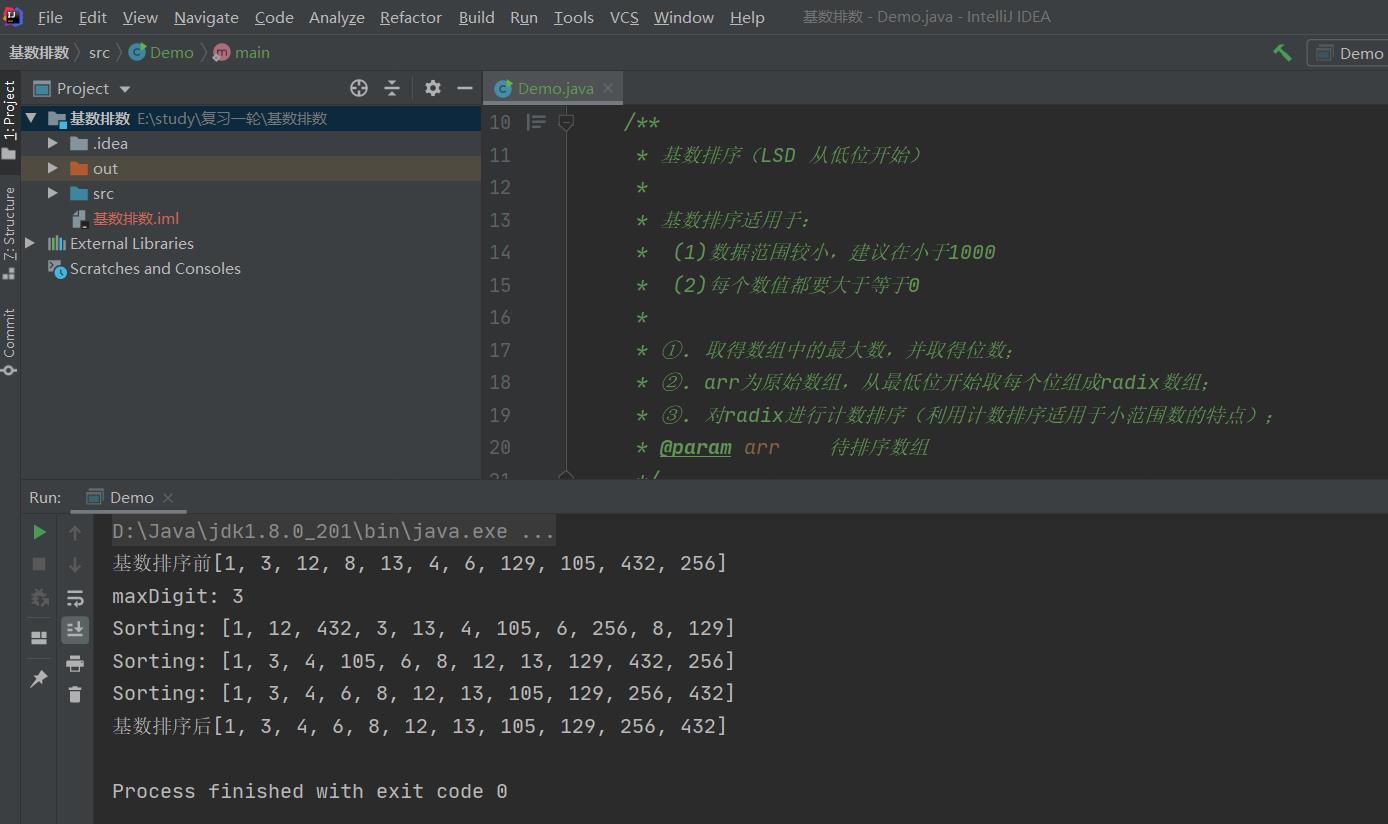Collapse the 基数排数 project root node

[x=31, y=118]
